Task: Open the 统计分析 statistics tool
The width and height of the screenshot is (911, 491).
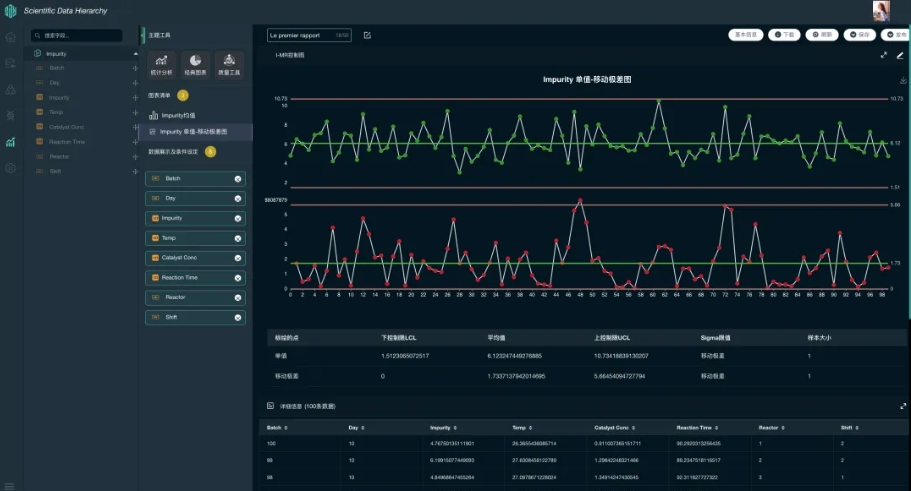Action: pyautogui.click(x=163, y=65)
